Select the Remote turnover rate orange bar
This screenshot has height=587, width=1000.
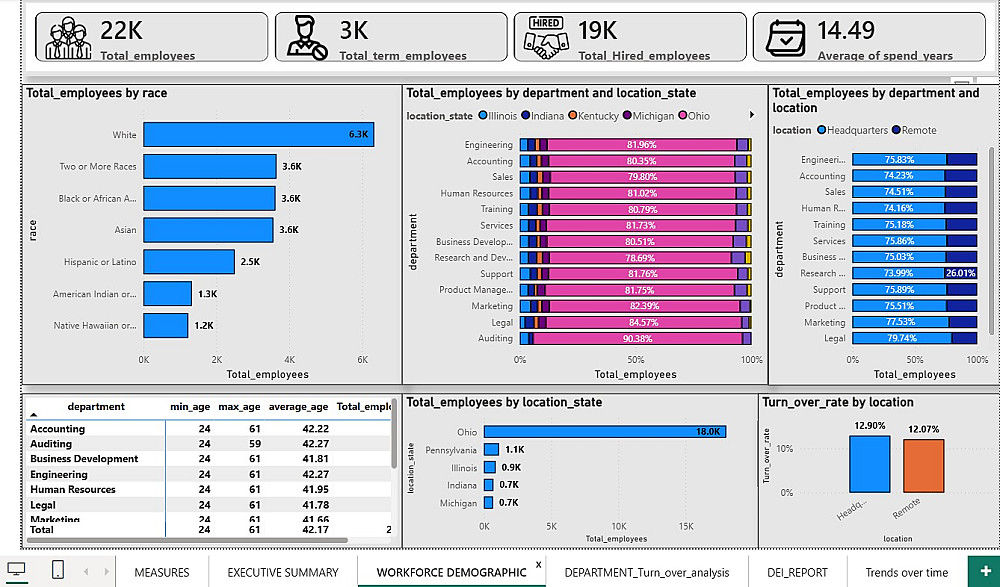tap(923, 466)
